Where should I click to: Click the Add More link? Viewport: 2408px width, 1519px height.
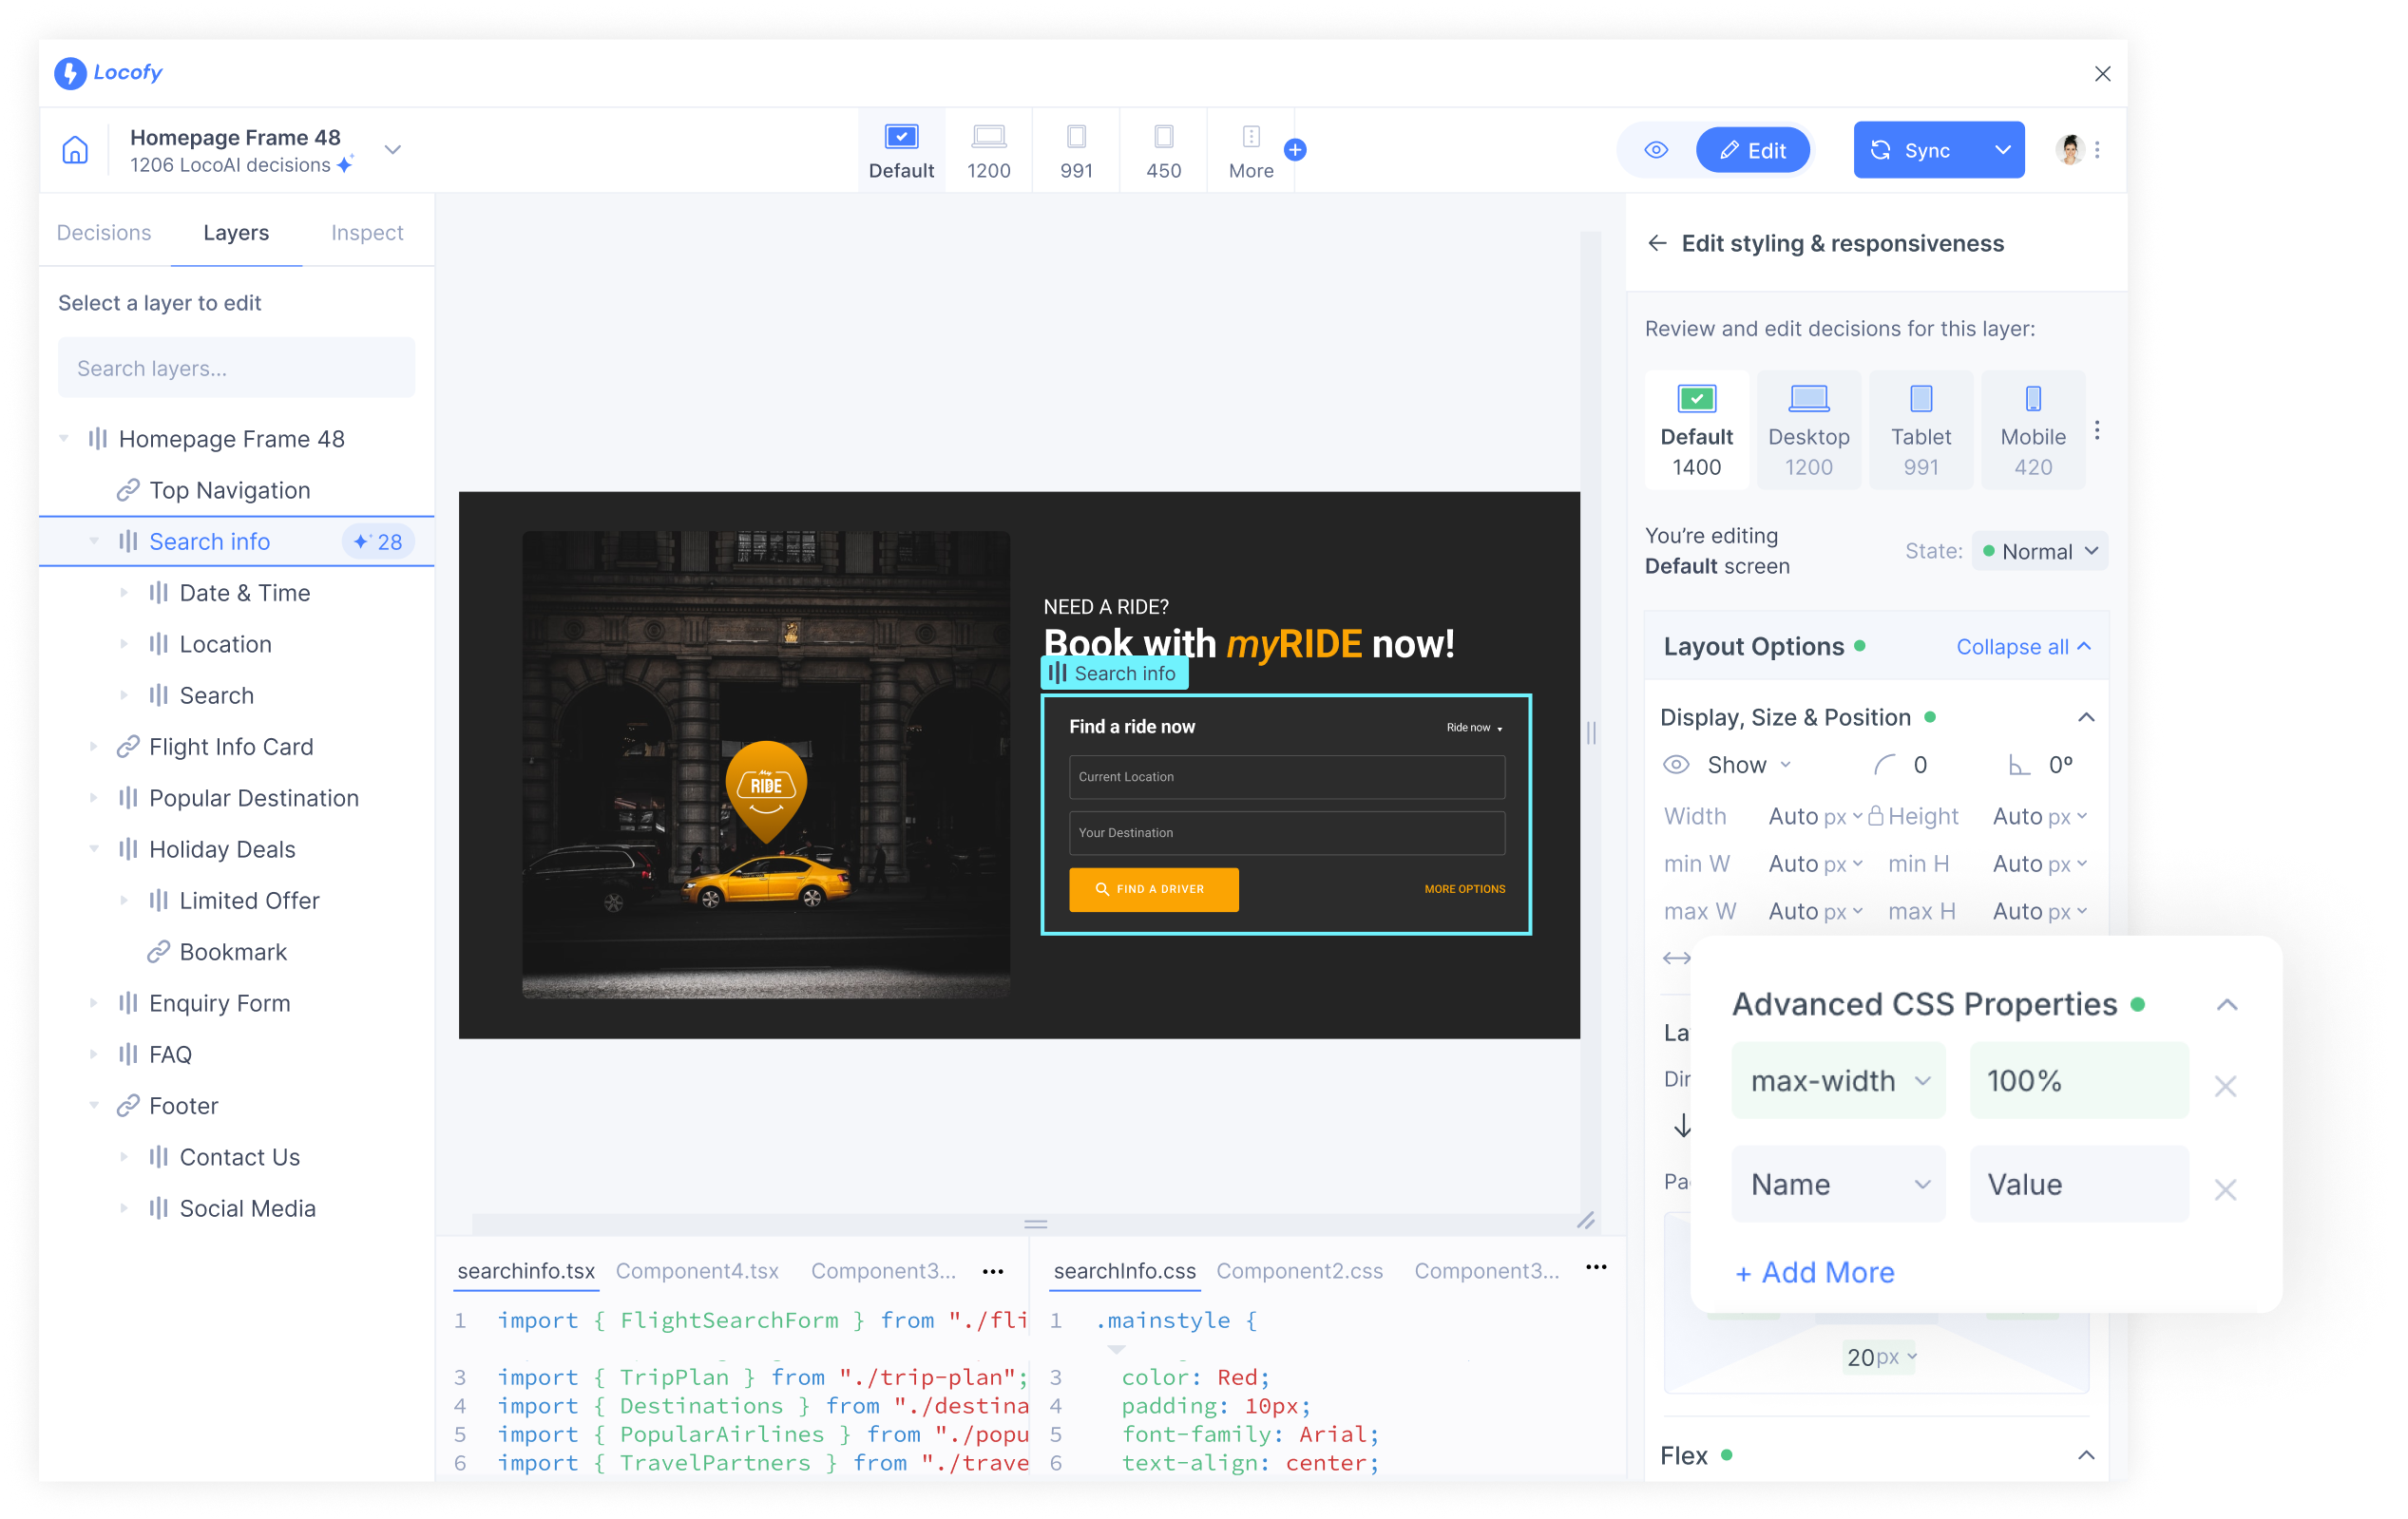[1815, 1273]
